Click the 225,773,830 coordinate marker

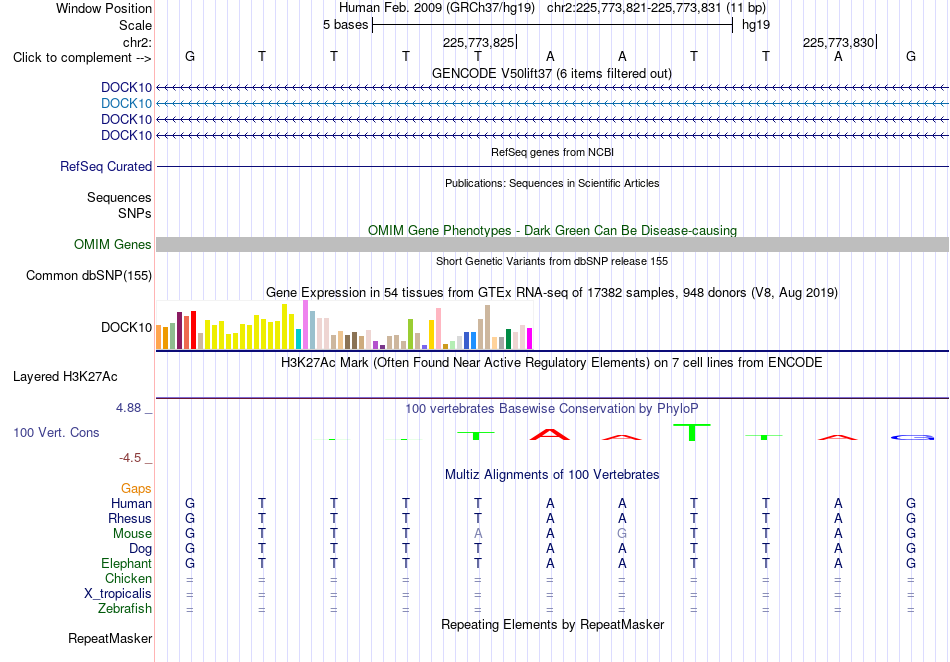tap(838, 42)
